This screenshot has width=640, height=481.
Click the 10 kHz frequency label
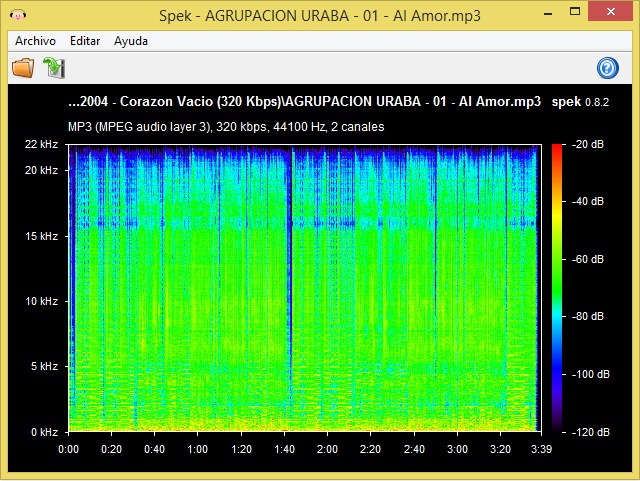(x=42, y=301)
